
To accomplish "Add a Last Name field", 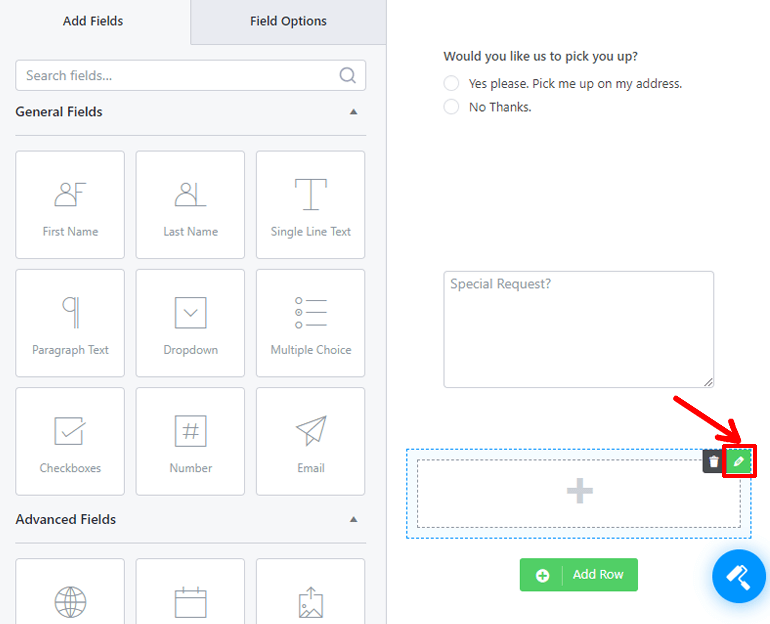I will pos(190,204).
